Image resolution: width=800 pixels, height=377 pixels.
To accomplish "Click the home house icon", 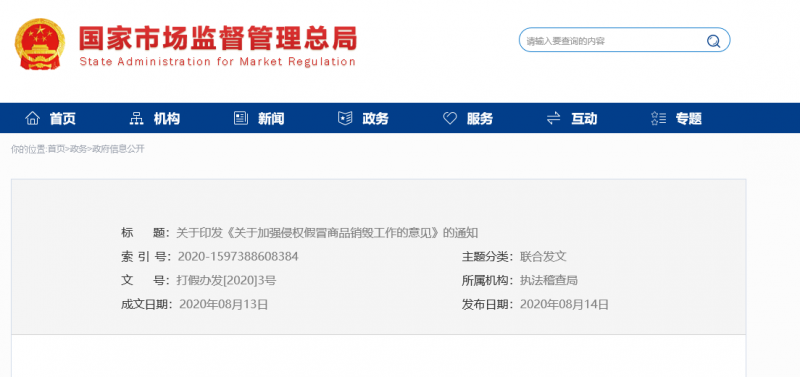I will [x=32, y=118].
